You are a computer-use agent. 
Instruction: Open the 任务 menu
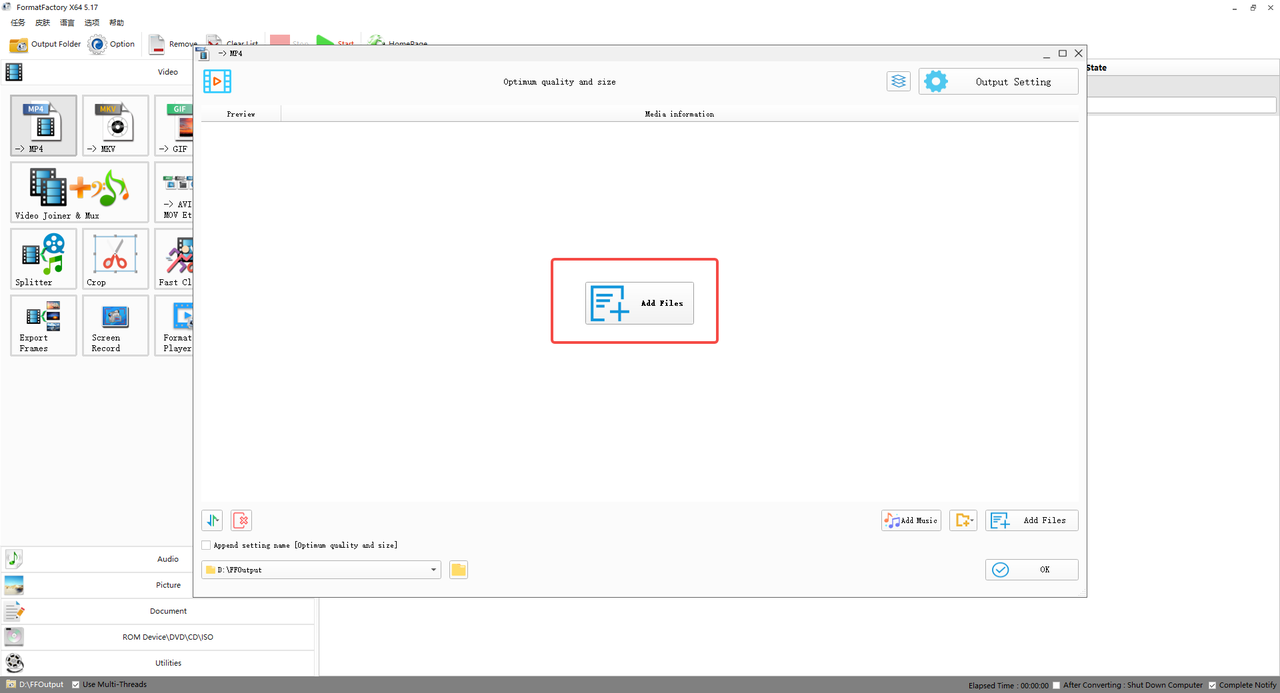(18, 22)
